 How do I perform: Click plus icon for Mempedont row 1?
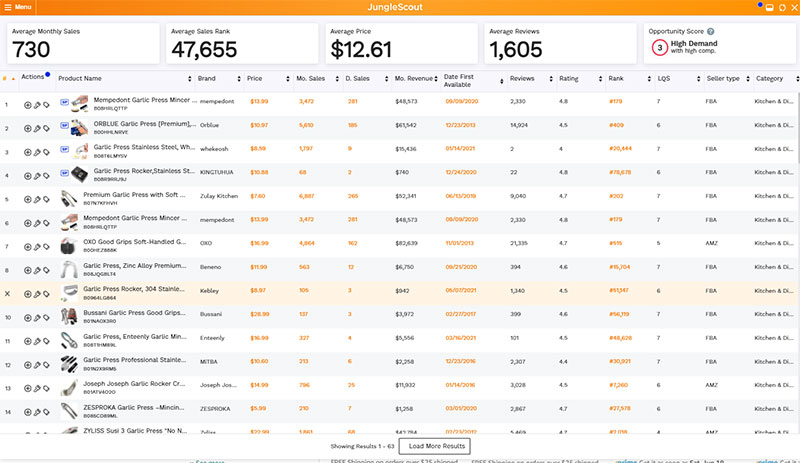pyautogui.click(x=28, y=105)
